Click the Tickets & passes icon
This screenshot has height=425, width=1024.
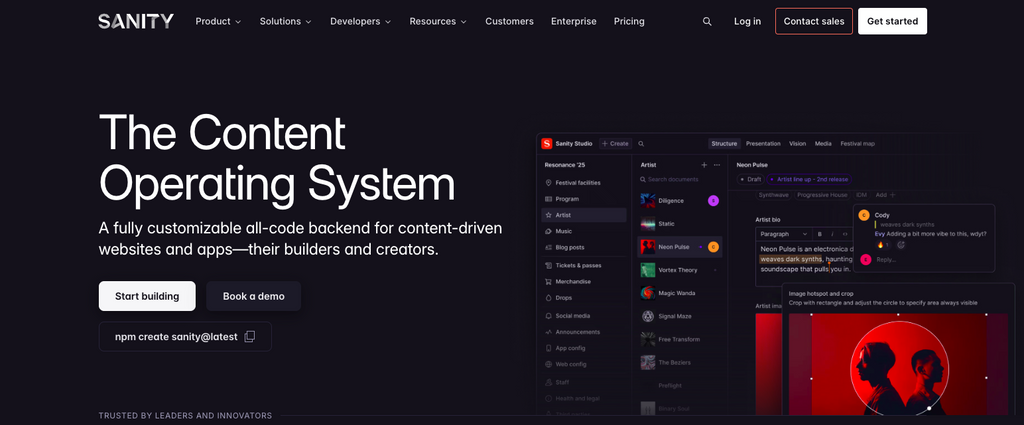(x=549, y=266)
